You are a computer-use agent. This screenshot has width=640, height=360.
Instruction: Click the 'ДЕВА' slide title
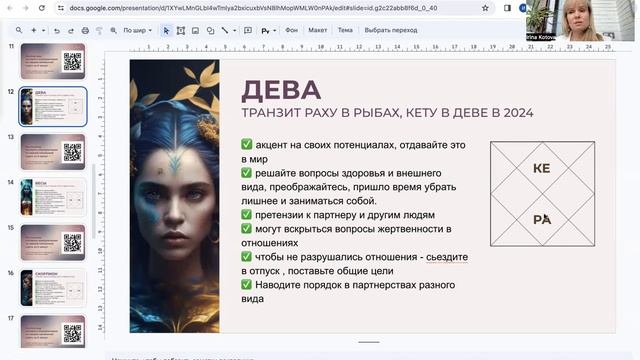coord(281,90)
